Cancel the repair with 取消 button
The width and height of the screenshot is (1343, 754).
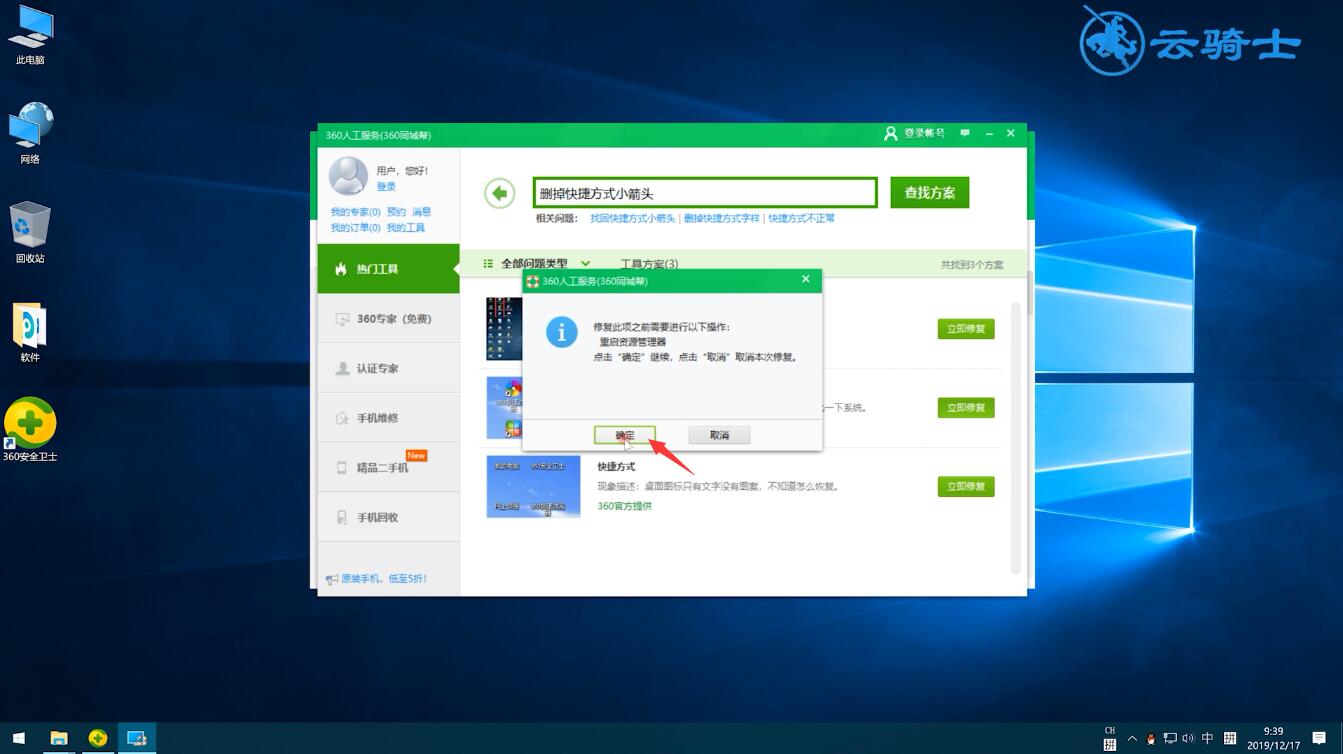[719, 435]
